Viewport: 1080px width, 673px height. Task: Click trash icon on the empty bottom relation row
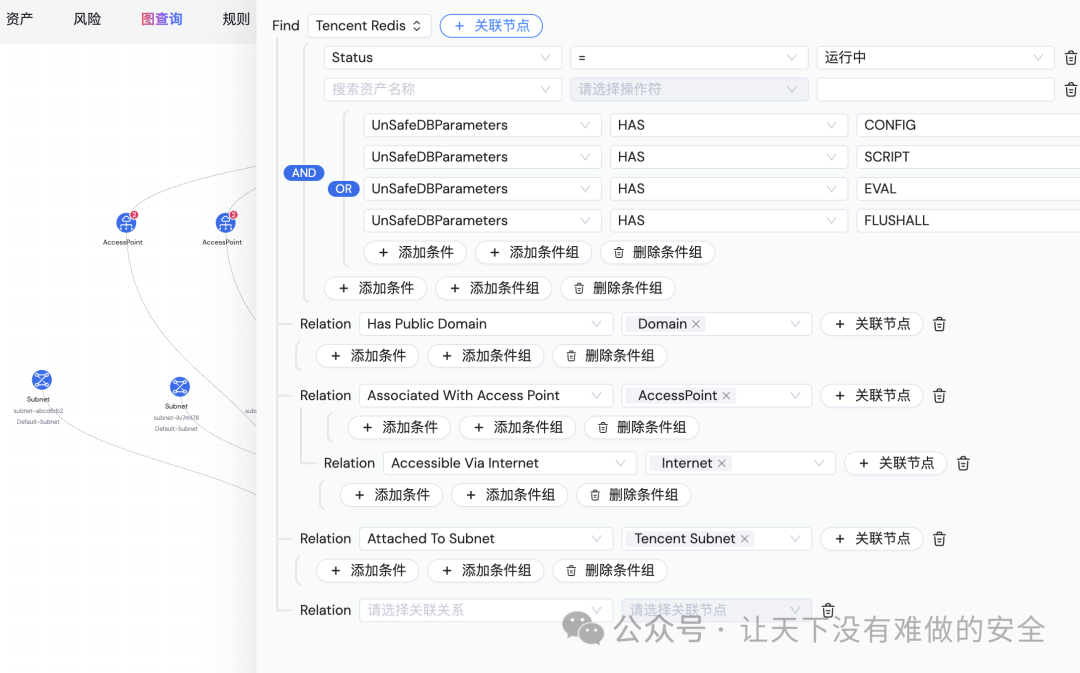pos(827,610)
